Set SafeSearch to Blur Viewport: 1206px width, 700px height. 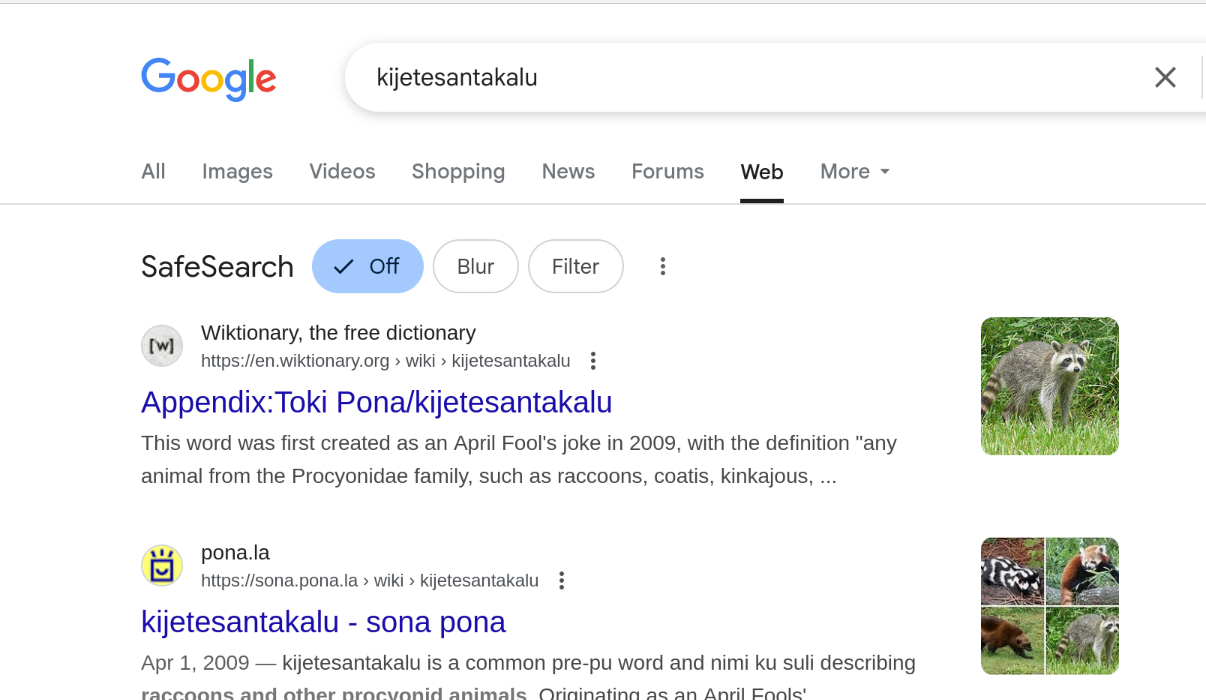pos(476,266)
